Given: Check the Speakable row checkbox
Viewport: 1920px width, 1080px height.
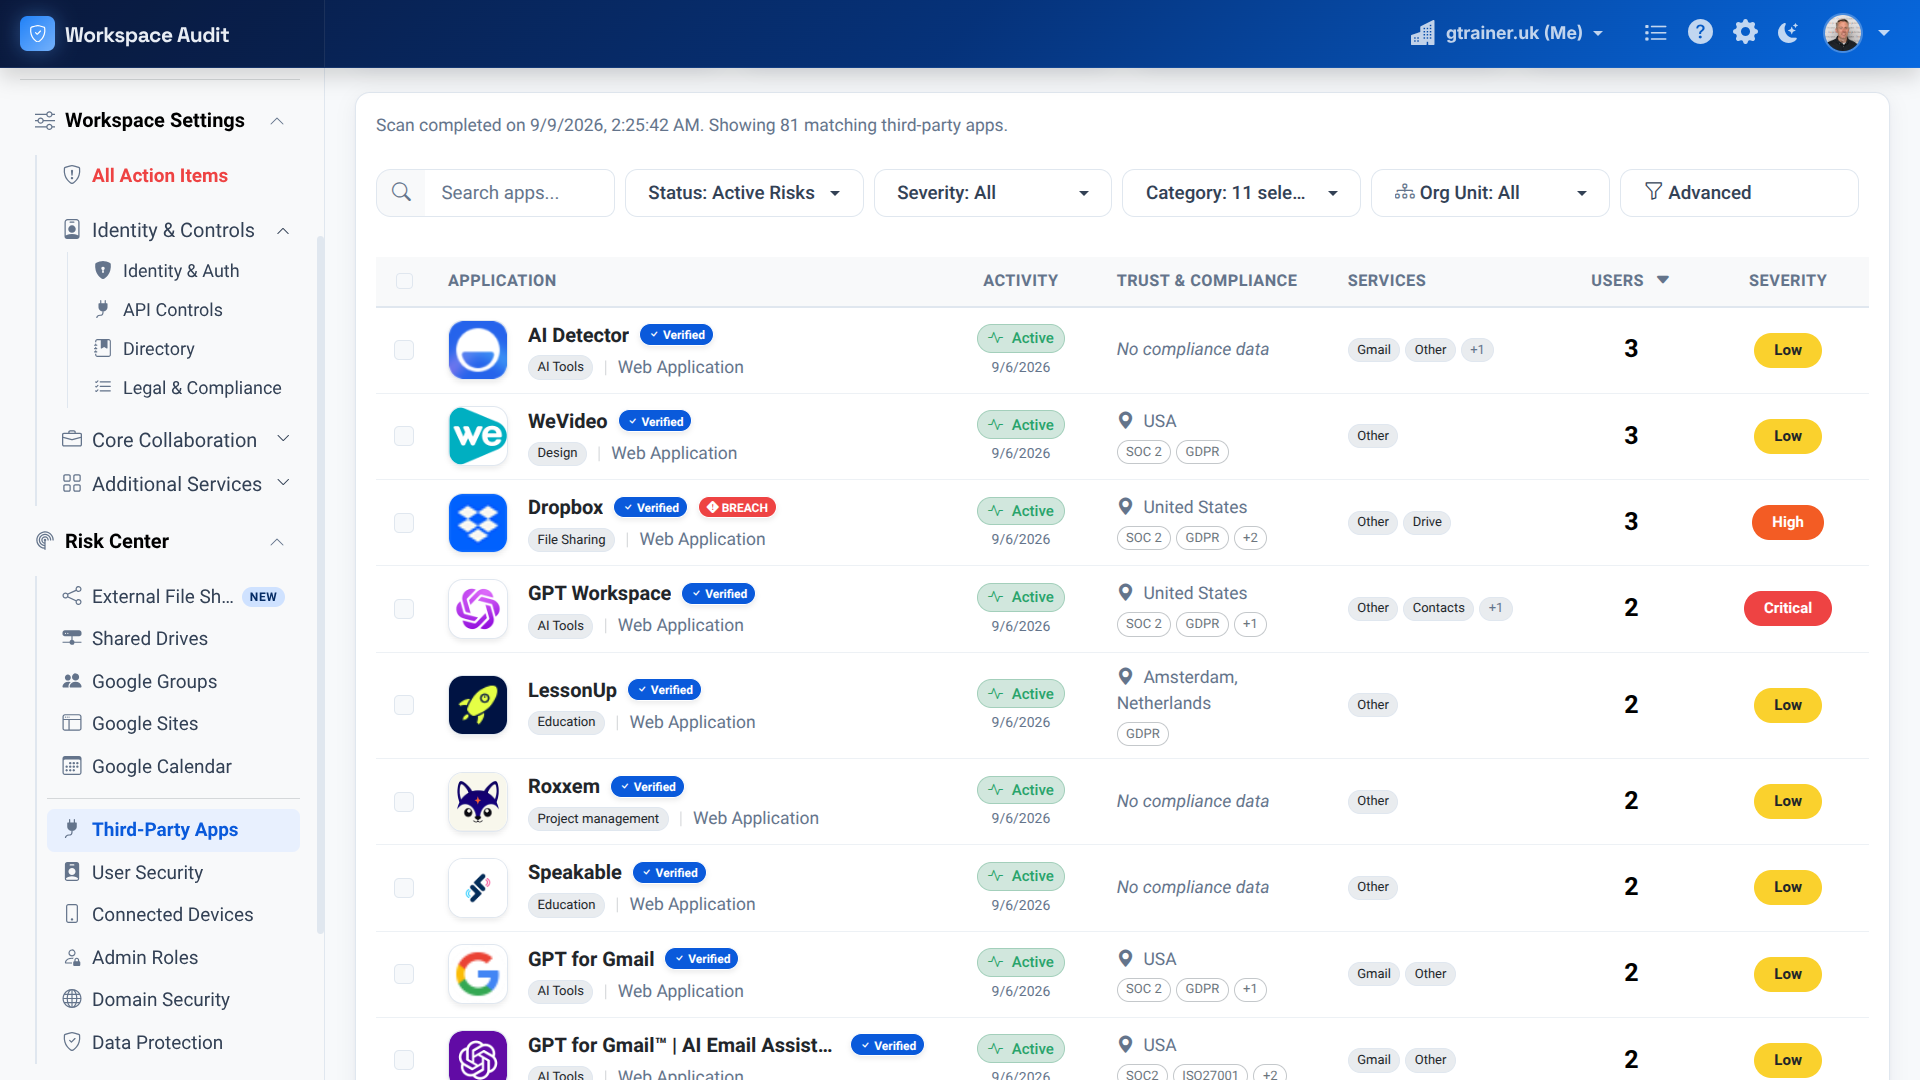Looking at the screenshot, I should point(404,887).
